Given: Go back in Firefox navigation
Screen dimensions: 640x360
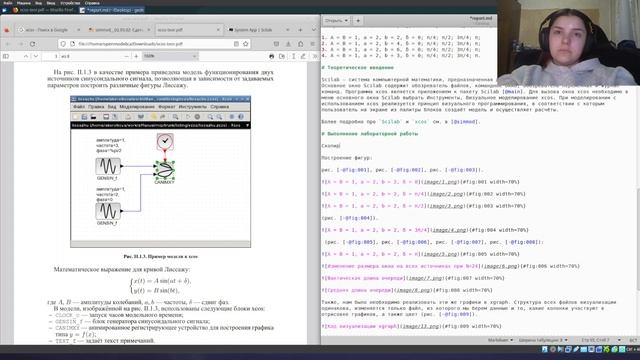Looking at the screenshot, I should 8,44.
